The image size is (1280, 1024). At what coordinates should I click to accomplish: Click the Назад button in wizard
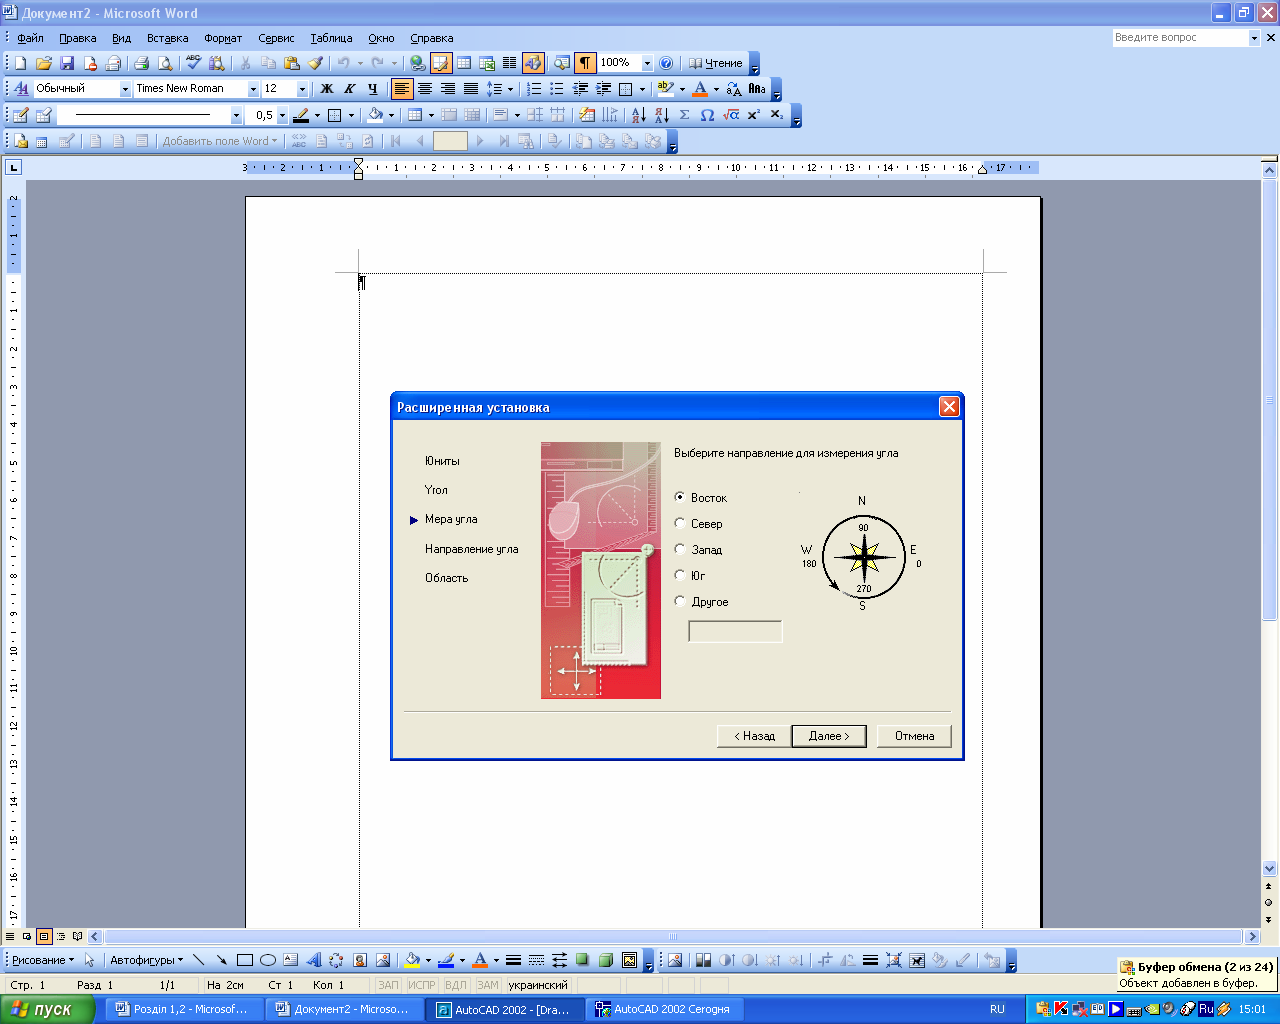754,736
